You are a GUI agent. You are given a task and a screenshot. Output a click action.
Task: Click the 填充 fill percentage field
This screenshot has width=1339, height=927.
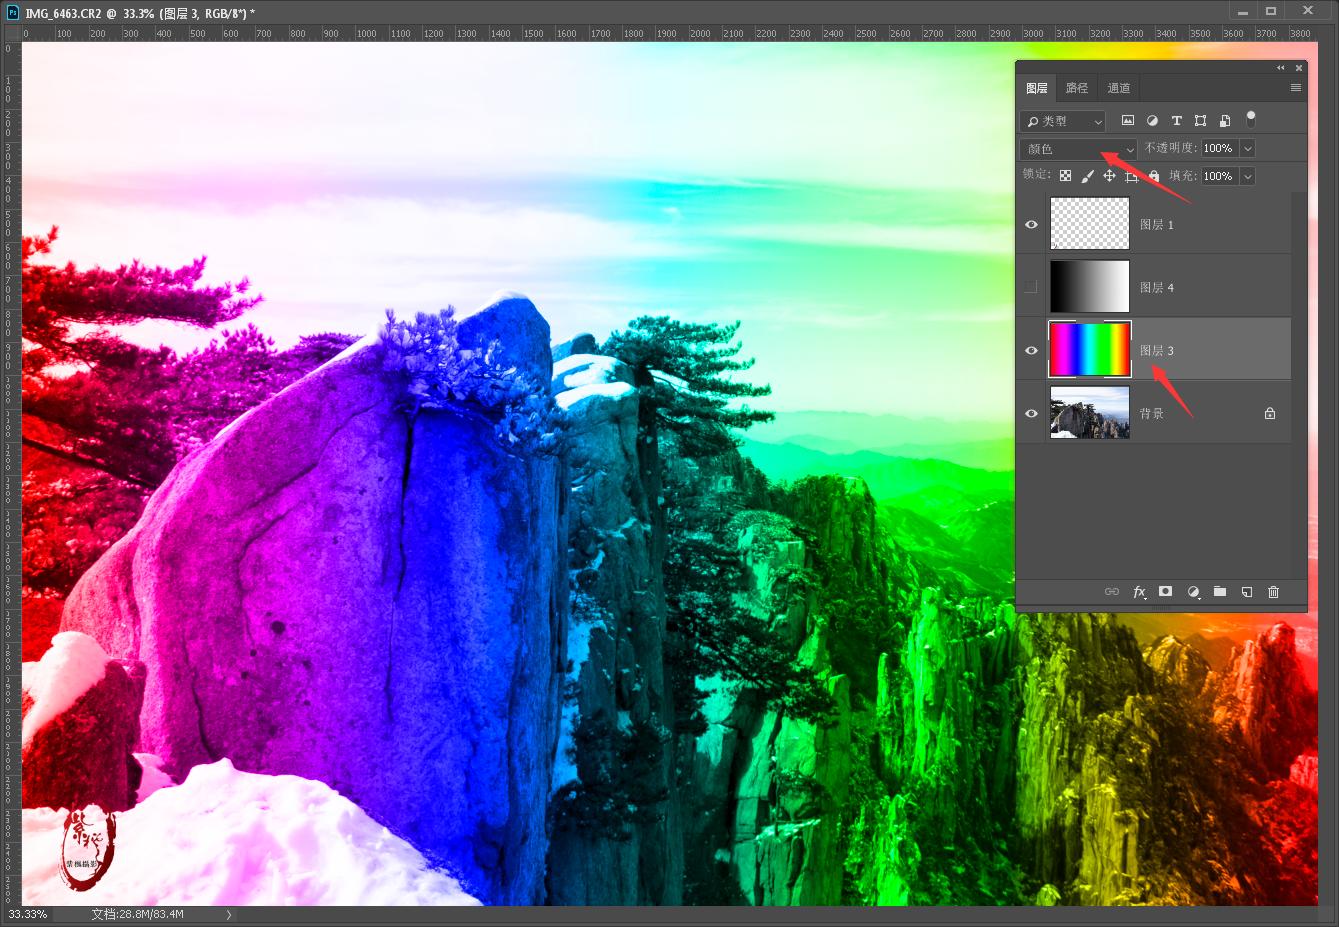[1218, 176]
